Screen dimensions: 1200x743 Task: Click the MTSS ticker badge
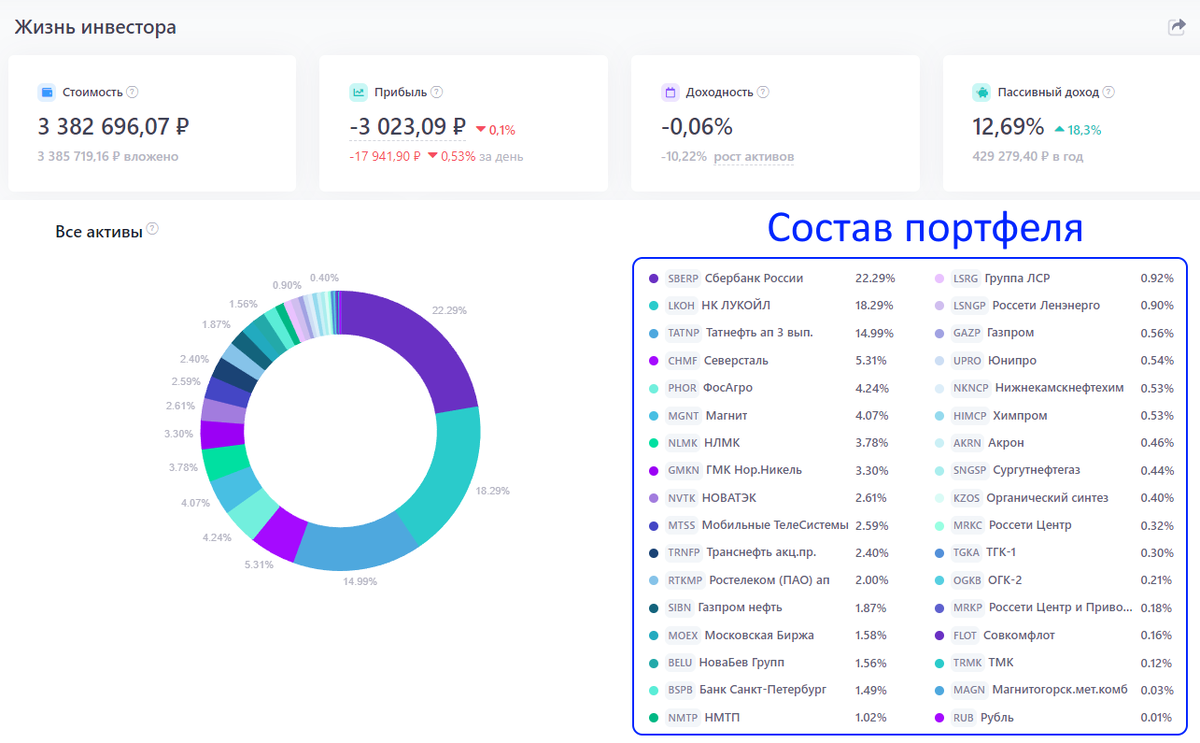(681, 526)
